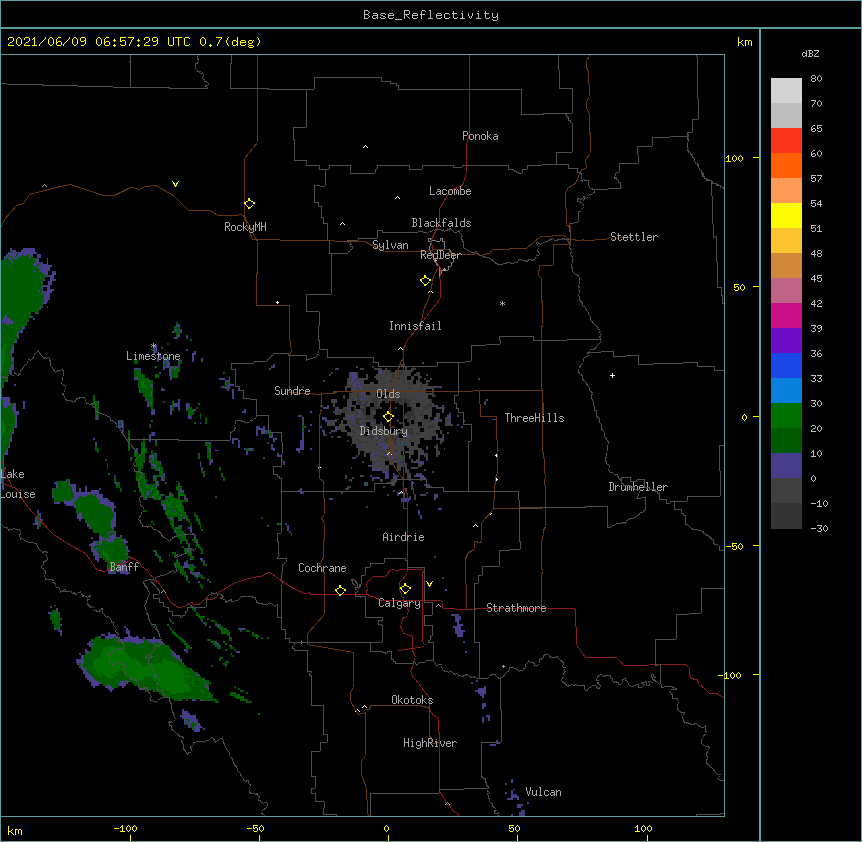Pick the bright green 30 dBZ legend swatch
This screenshot has width=862, height=842.
786,416
